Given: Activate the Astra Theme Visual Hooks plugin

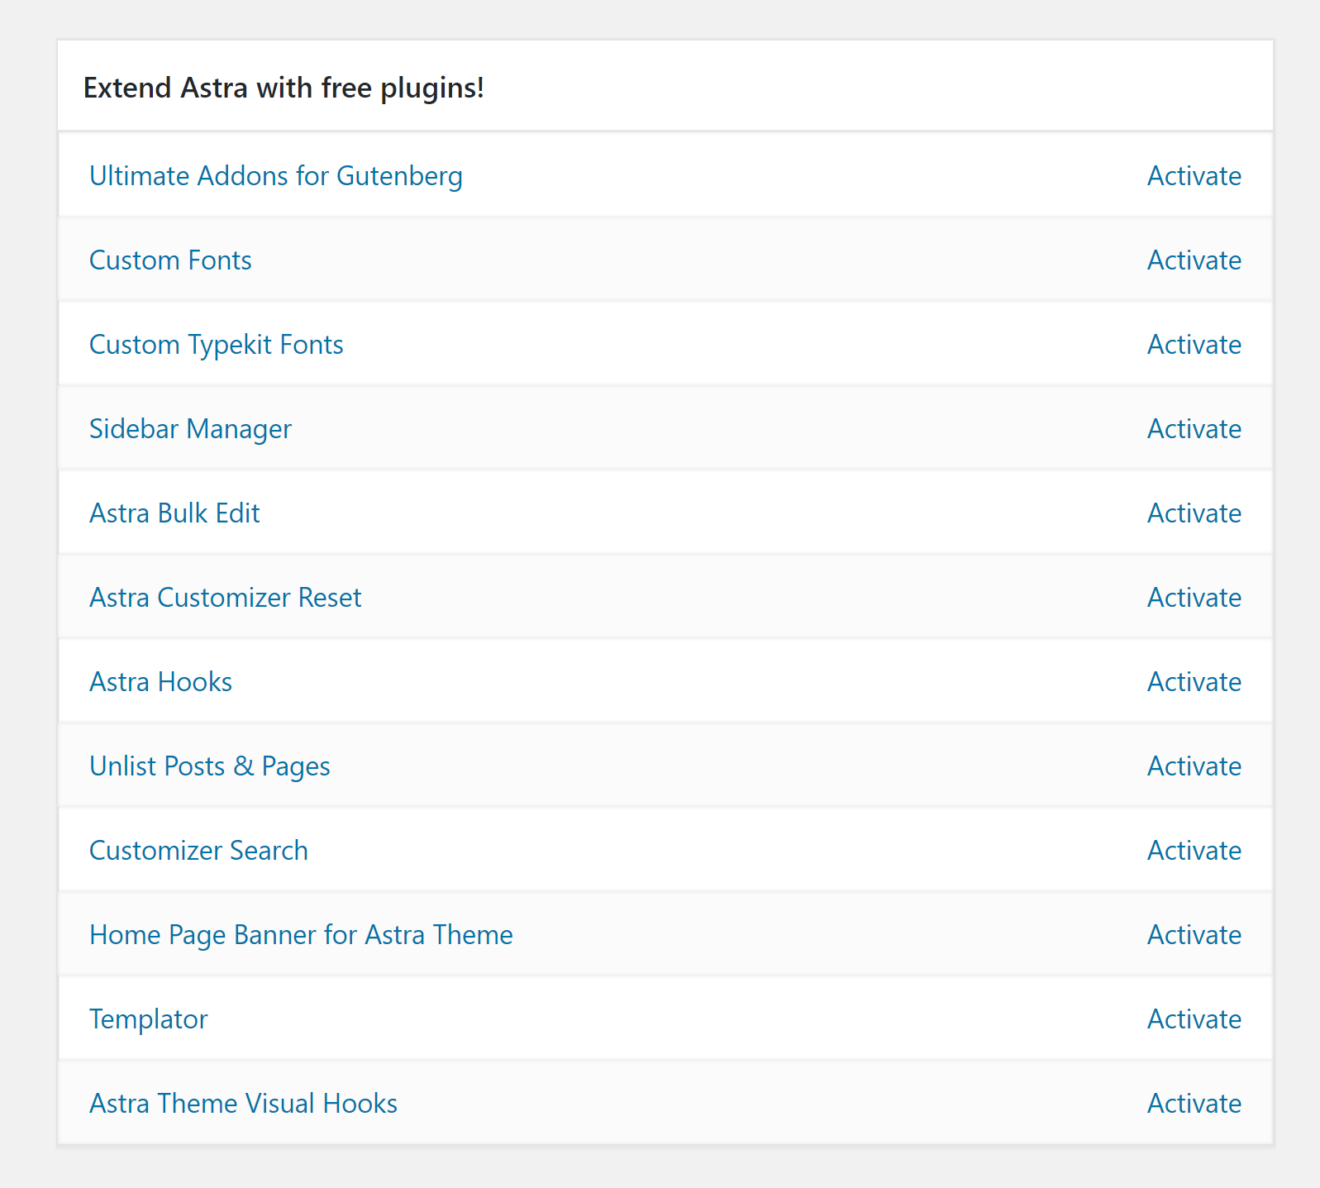Looking at the screenshot, I should [1194, 1103].
